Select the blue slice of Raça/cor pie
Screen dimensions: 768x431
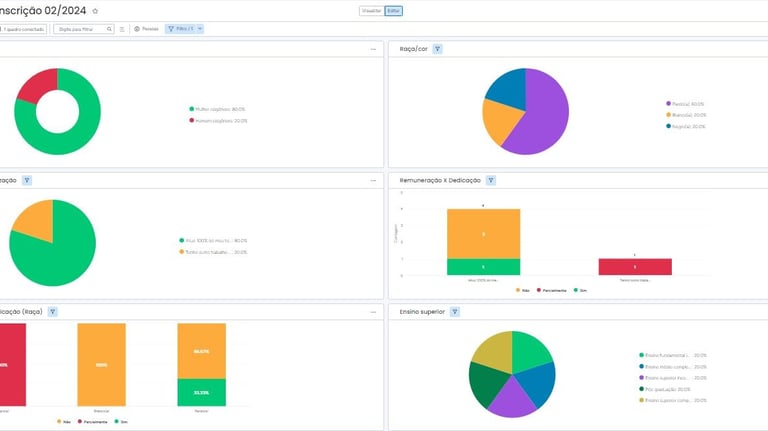coord(509,90)
